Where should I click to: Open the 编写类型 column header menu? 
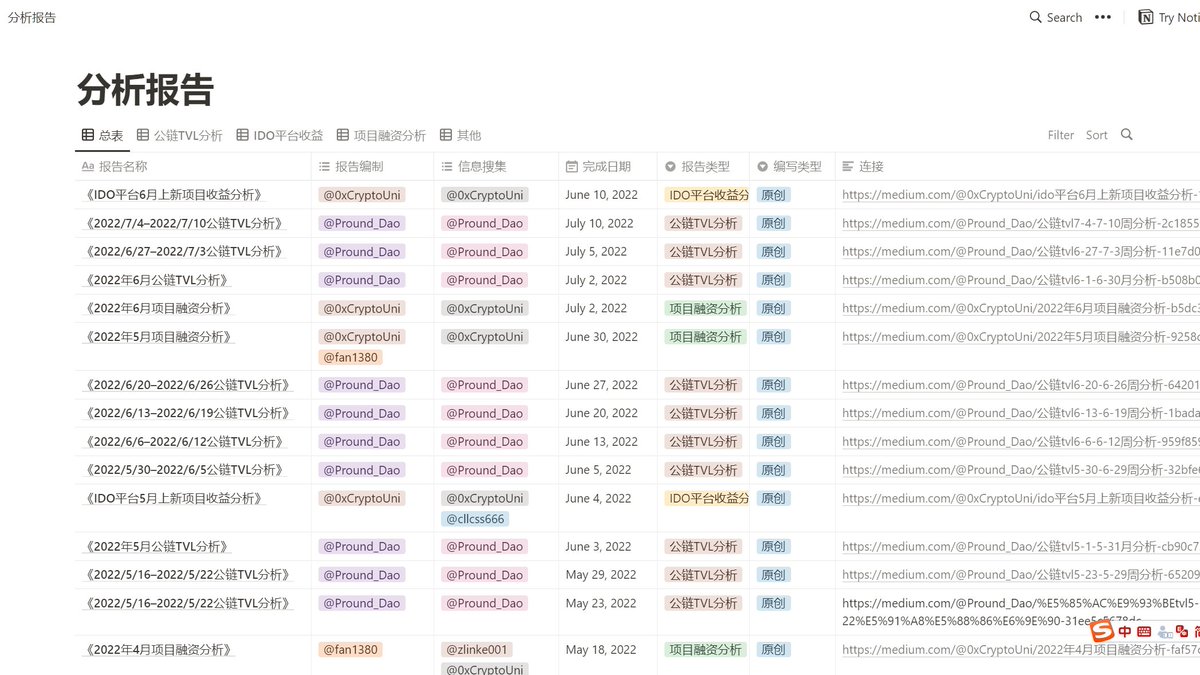pos(792,167)
